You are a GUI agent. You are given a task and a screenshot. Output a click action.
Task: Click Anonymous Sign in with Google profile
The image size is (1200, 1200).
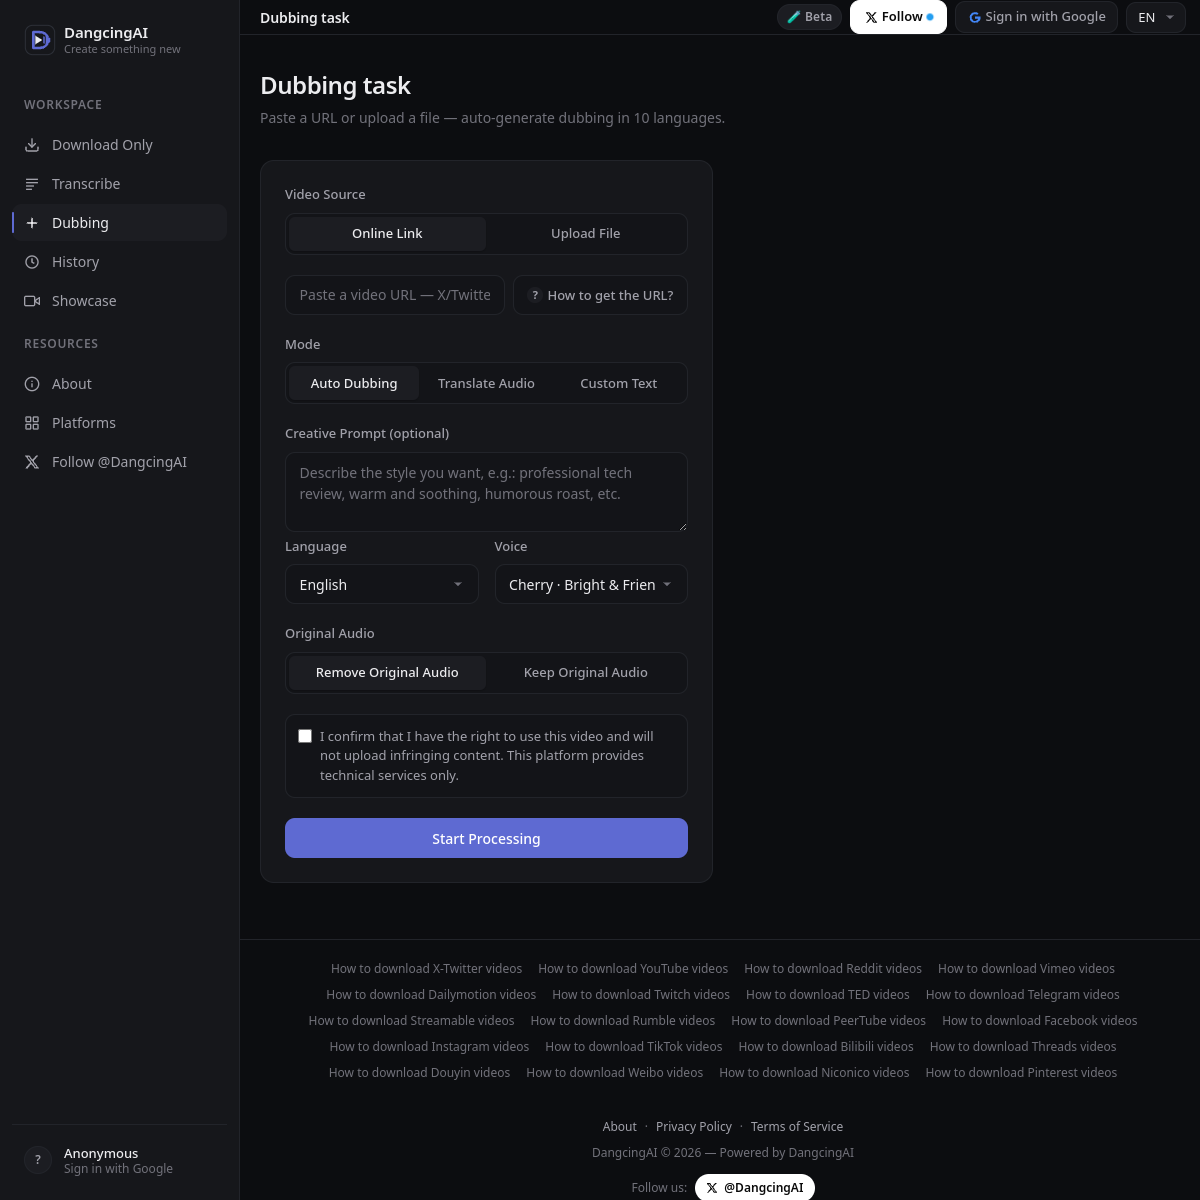(120, 1160)
